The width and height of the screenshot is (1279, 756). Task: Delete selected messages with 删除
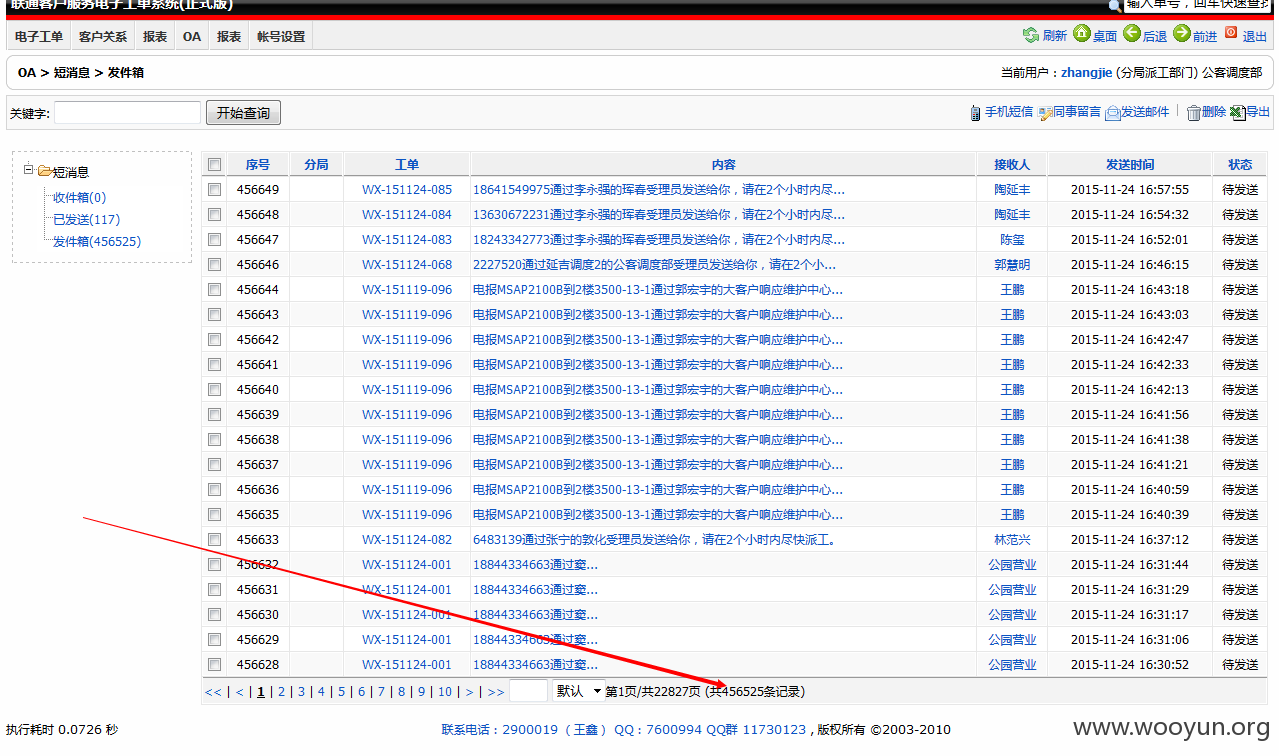click(1206, 112)
